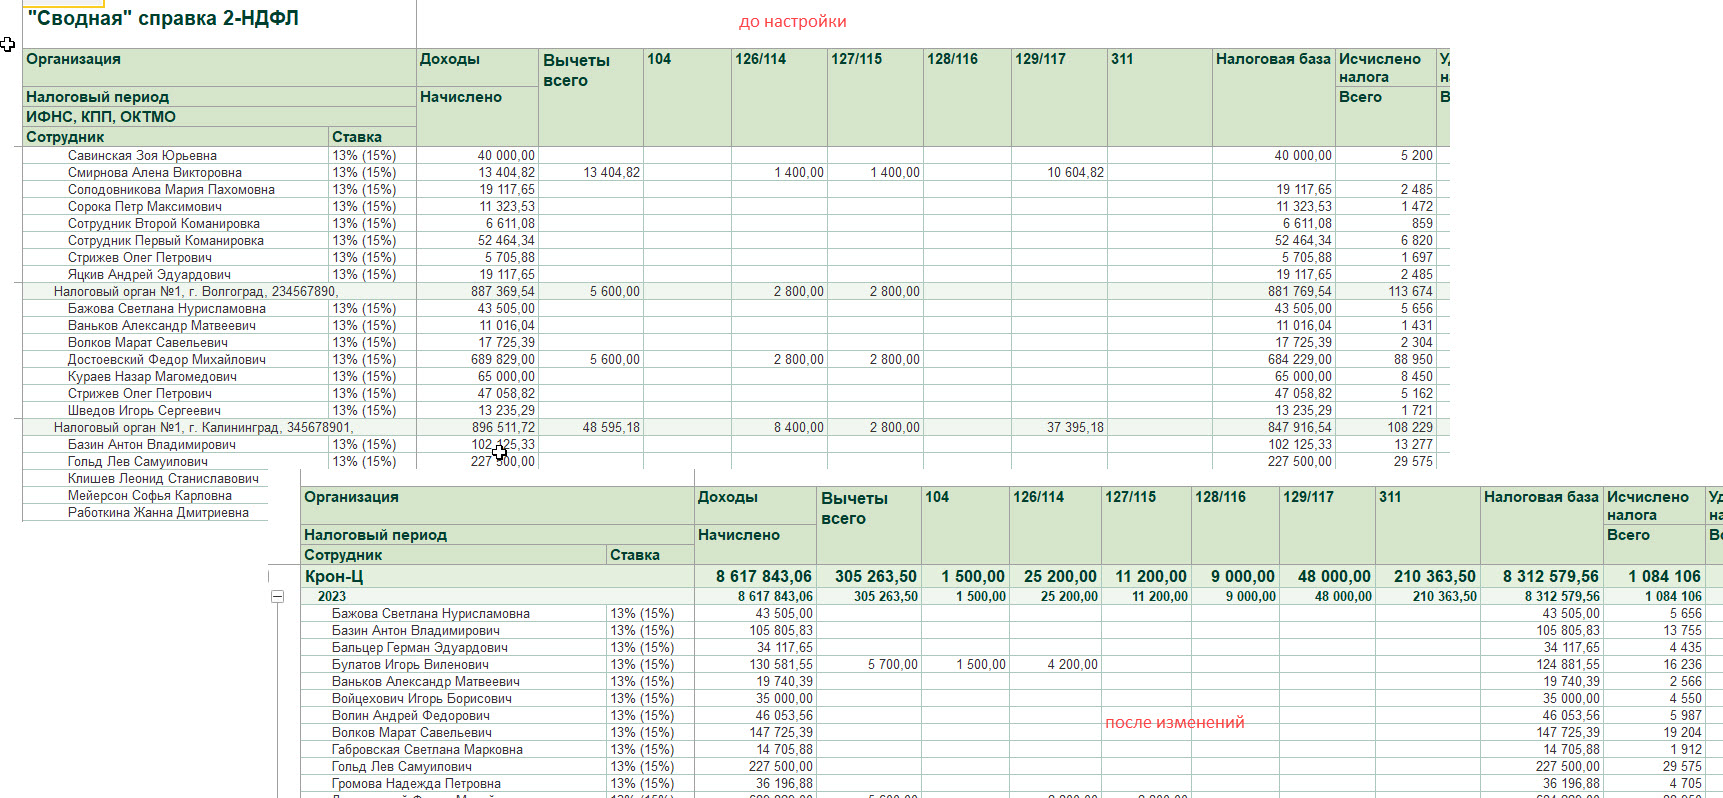Collapse the 2023 period group
Image resolution: width=1723 pixels, height=798 pixels.
tap(278, 596)
